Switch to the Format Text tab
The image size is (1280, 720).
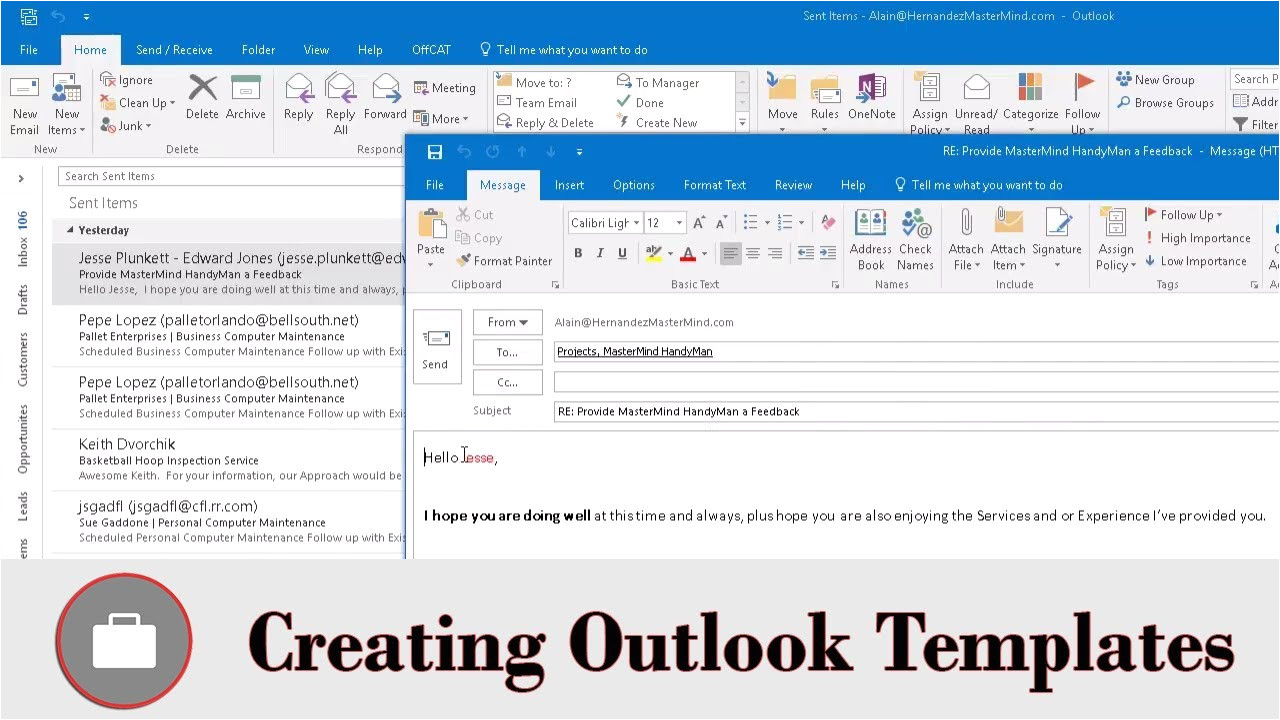tap(714, 185)
